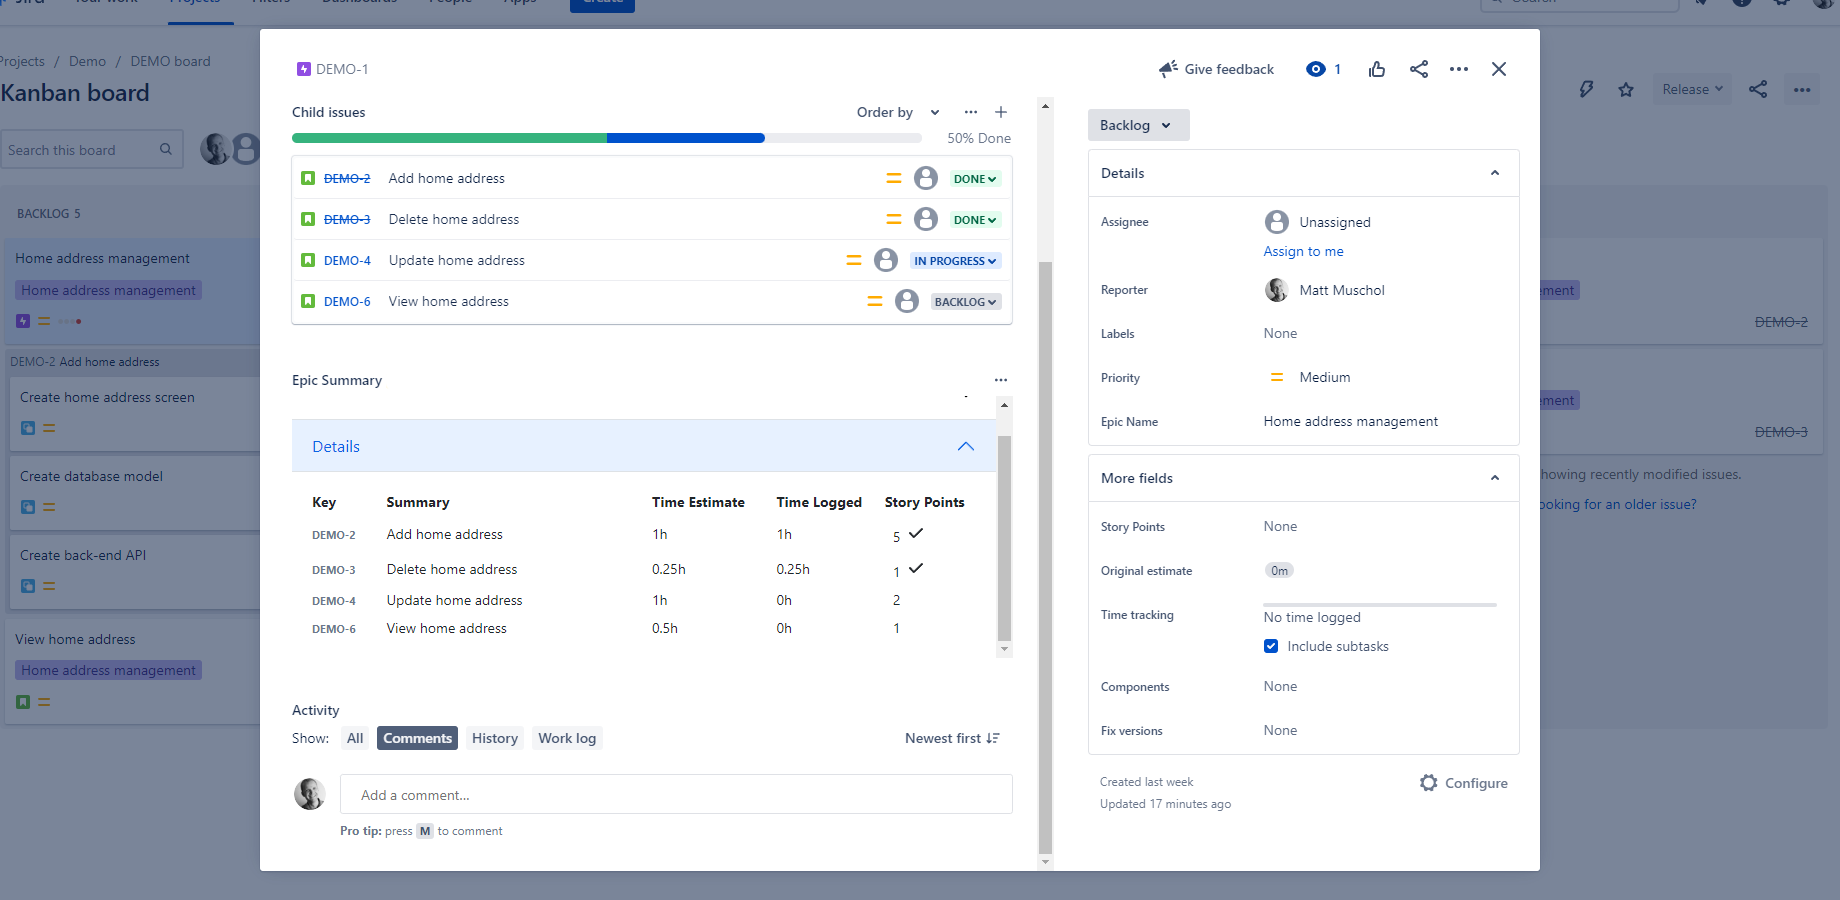Open Epic Summary more options menu
The image size is (1840, 900).
tap(1001, 380)
